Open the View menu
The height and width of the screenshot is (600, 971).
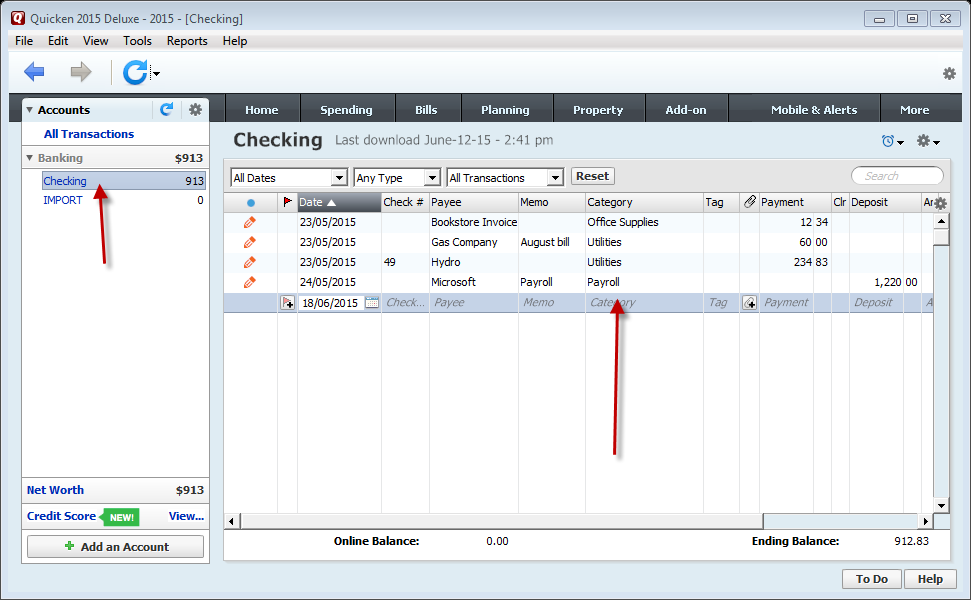pos(95,41)
